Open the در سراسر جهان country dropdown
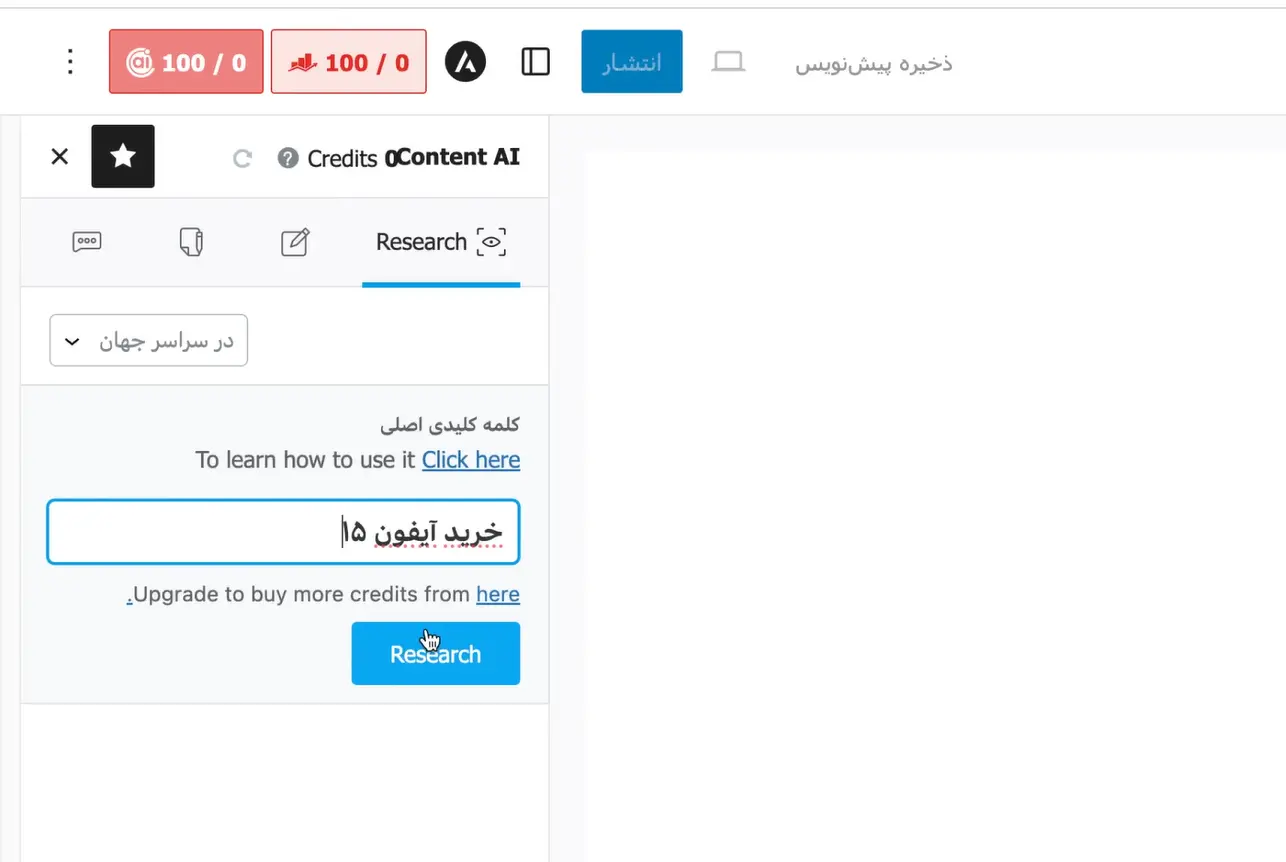This screenshot has width=1286, height=862. point(148,340)
